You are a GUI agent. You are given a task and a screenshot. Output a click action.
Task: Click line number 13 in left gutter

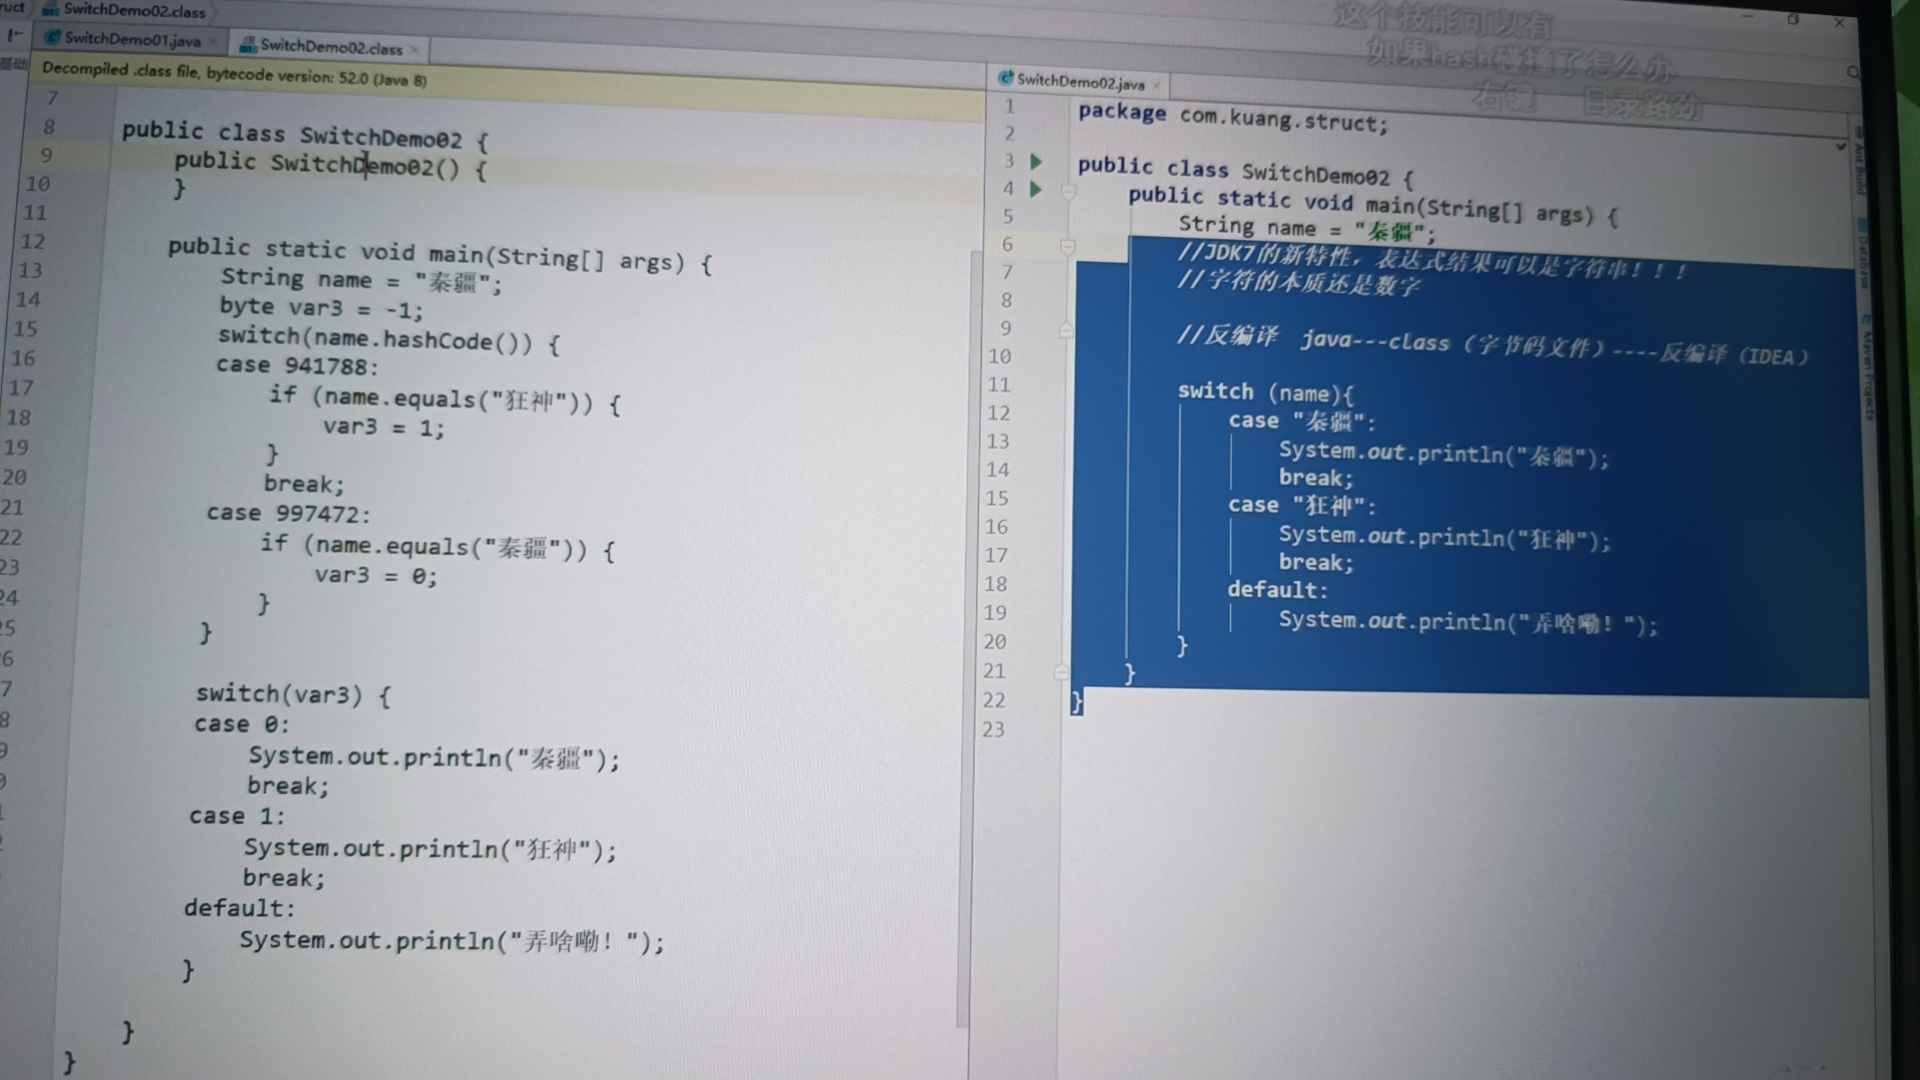pos(30,271)
